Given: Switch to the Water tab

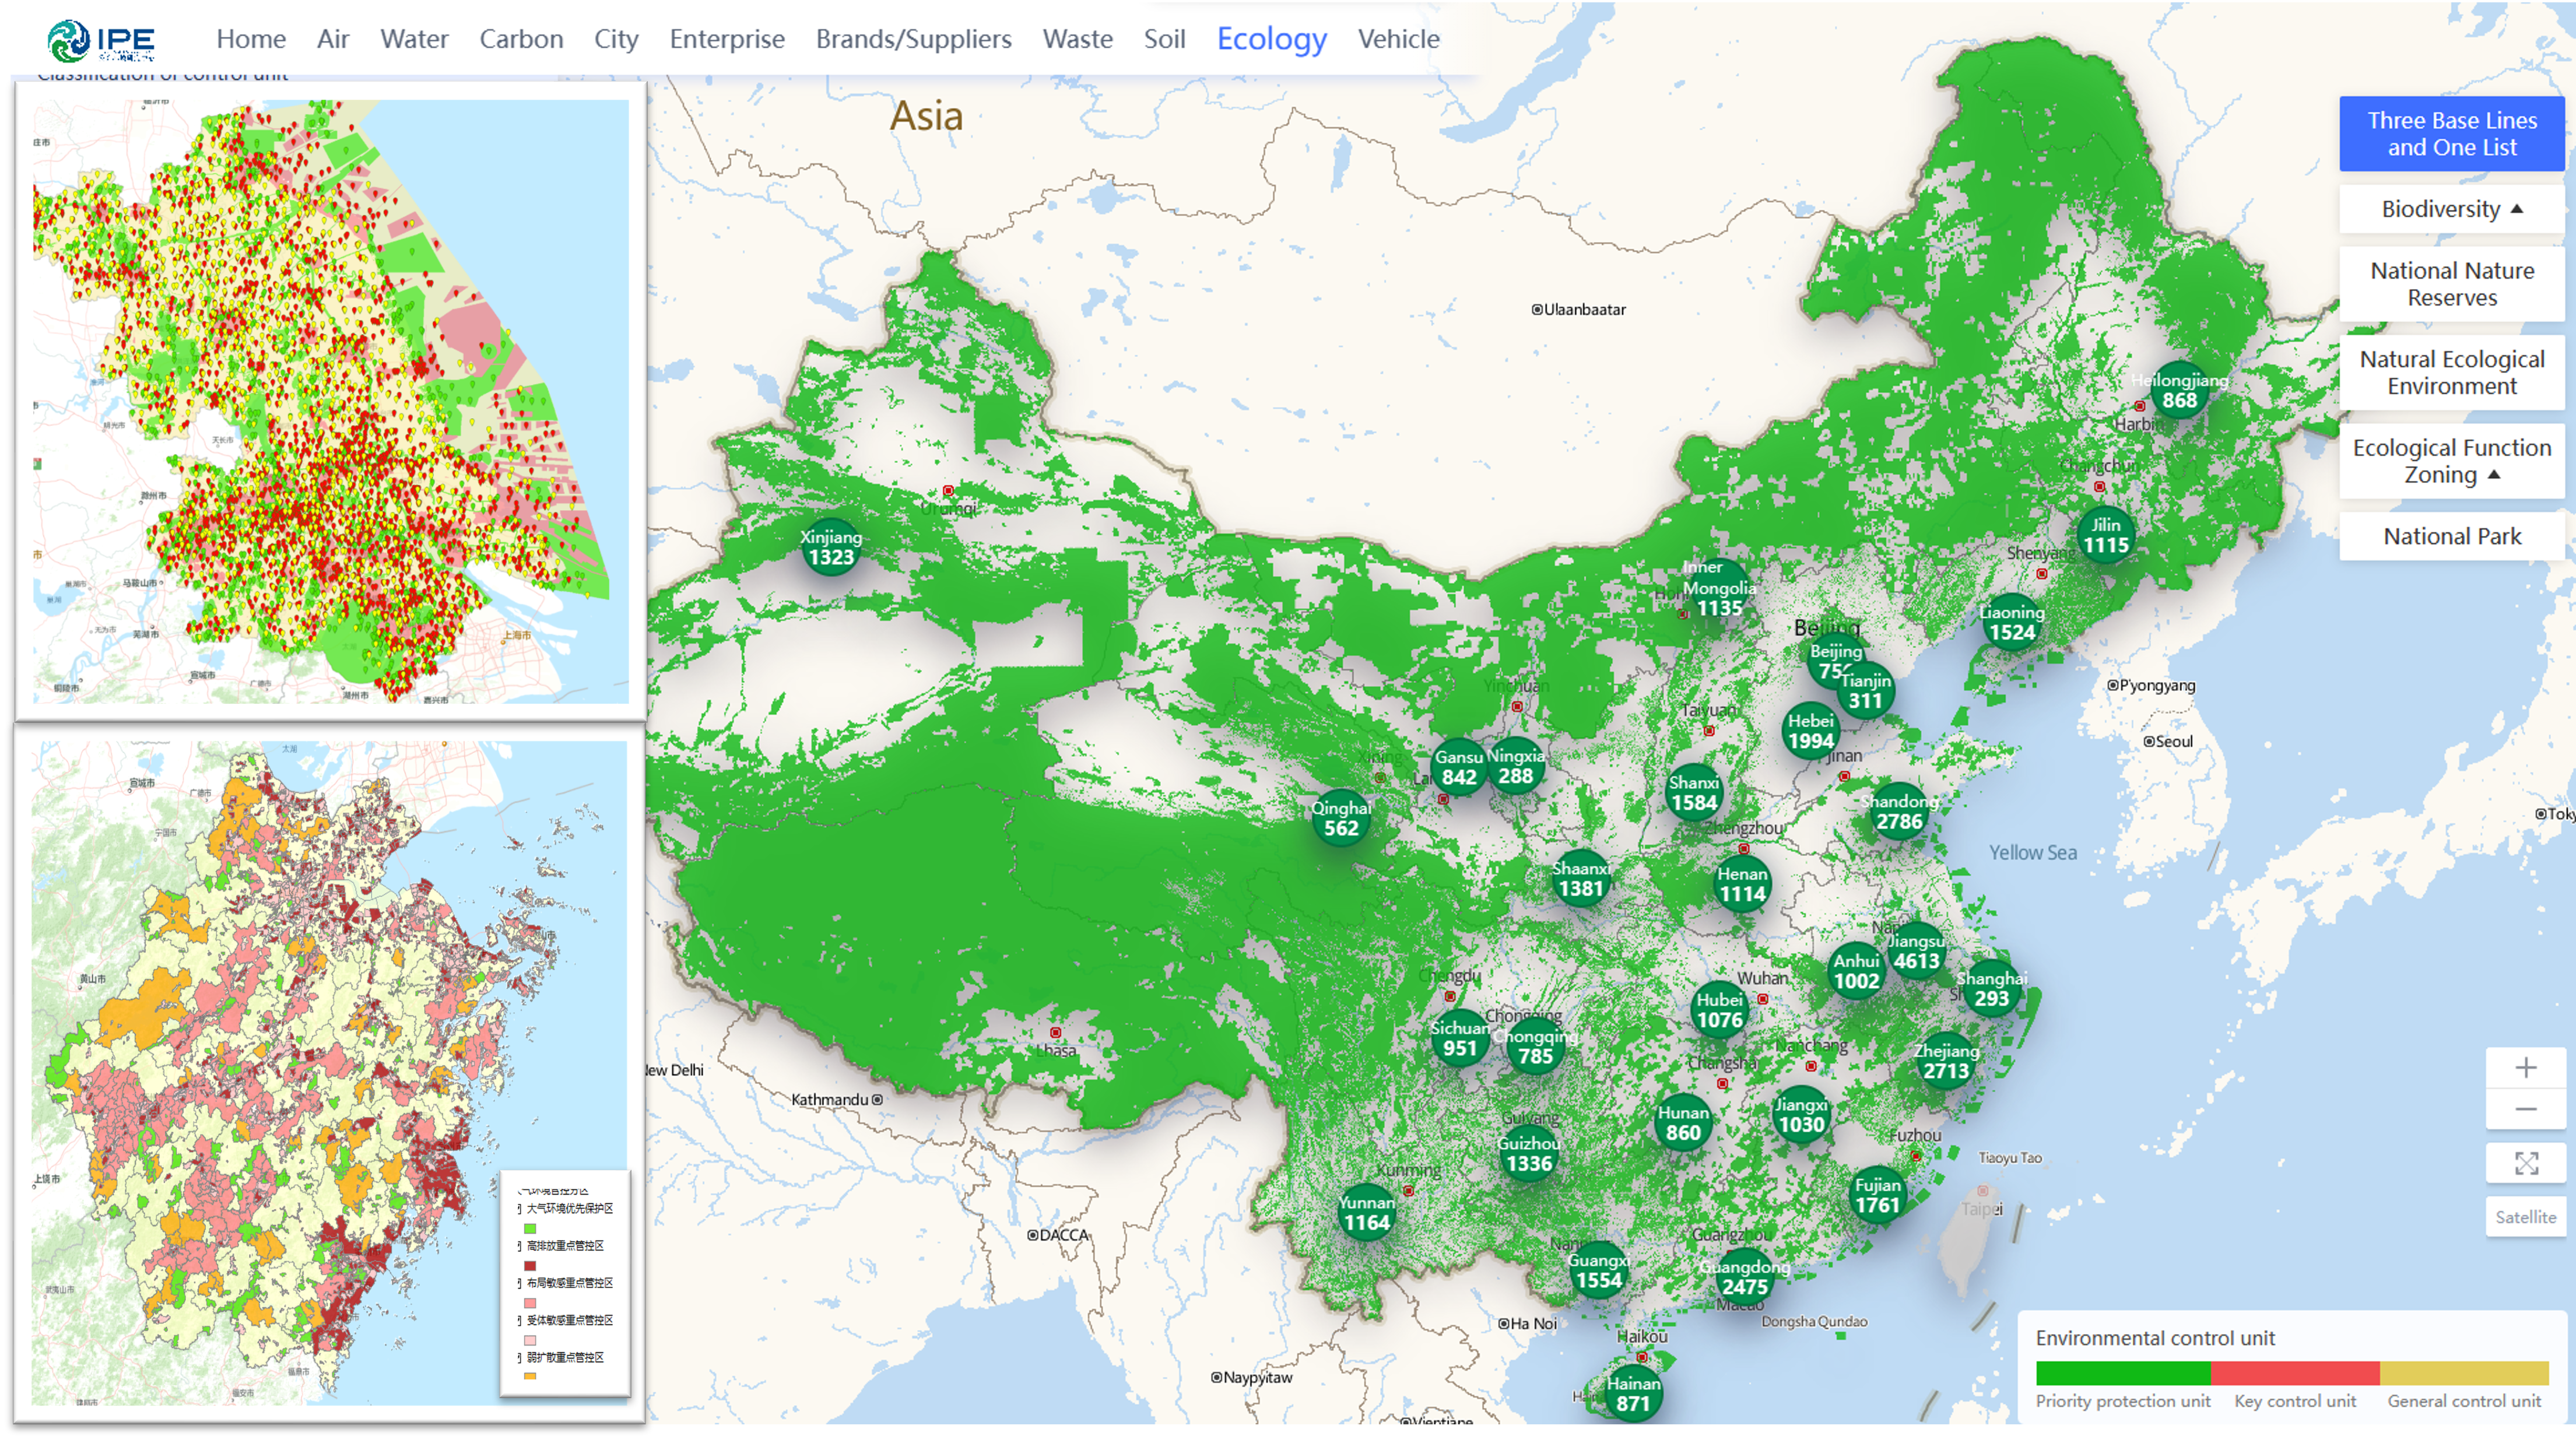Looking at the screenshot, I should pos(414,39).
